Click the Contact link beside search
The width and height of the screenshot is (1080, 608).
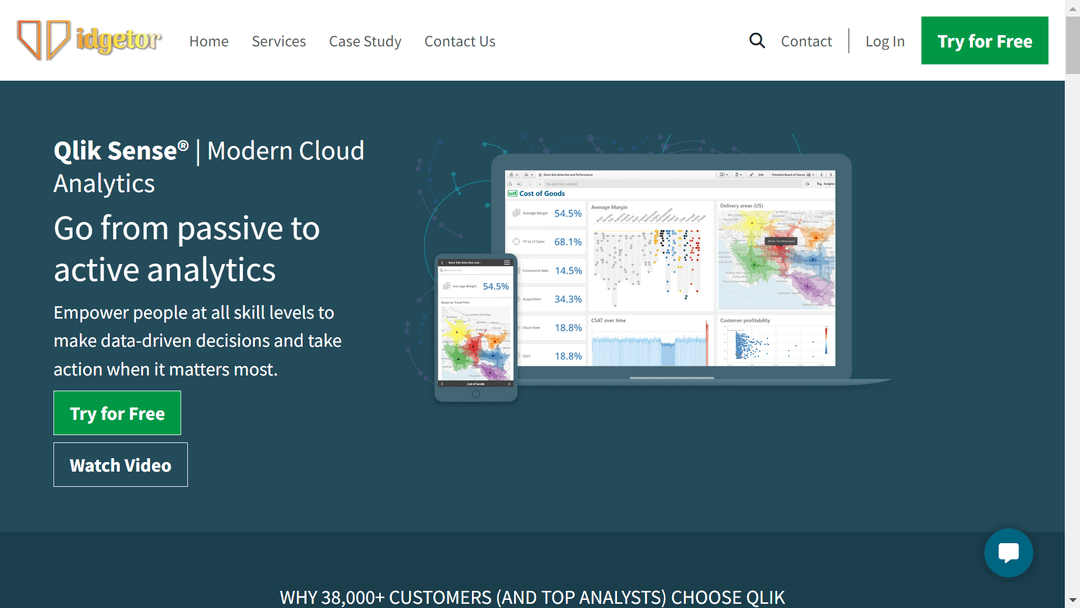pyautogui.click(x=806, y=41)
